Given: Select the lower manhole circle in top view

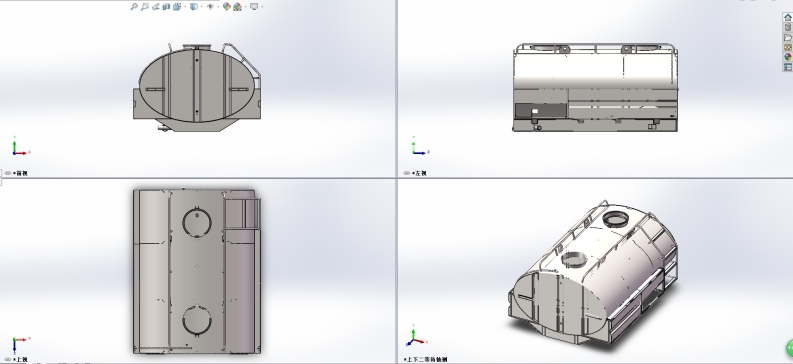Looking at the screenshot, I should click(x=197, y=320).
